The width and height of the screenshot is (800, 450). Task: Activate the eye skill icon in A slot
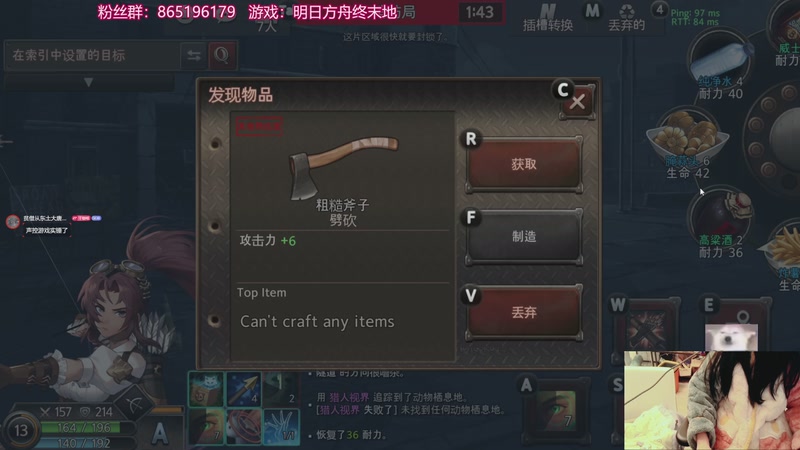(x=556, y=409)
